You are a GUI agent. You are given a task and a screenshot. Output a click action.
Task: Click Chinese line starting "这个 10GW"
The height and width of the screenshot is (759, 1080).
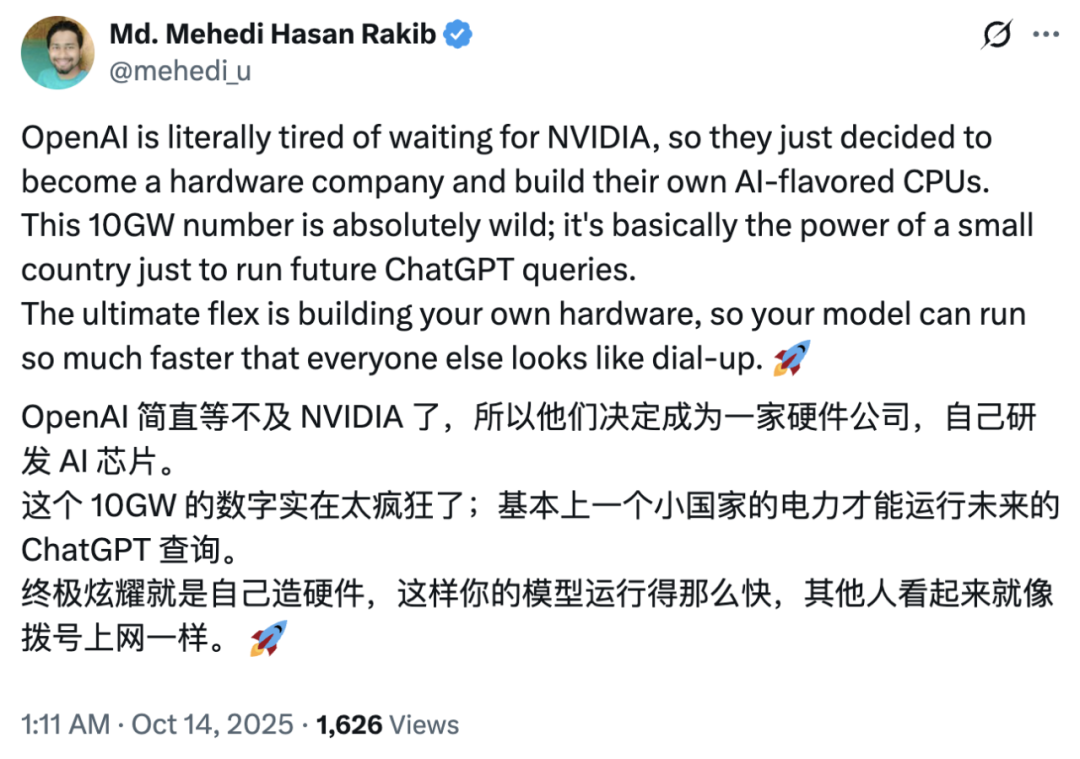(538, 508)
